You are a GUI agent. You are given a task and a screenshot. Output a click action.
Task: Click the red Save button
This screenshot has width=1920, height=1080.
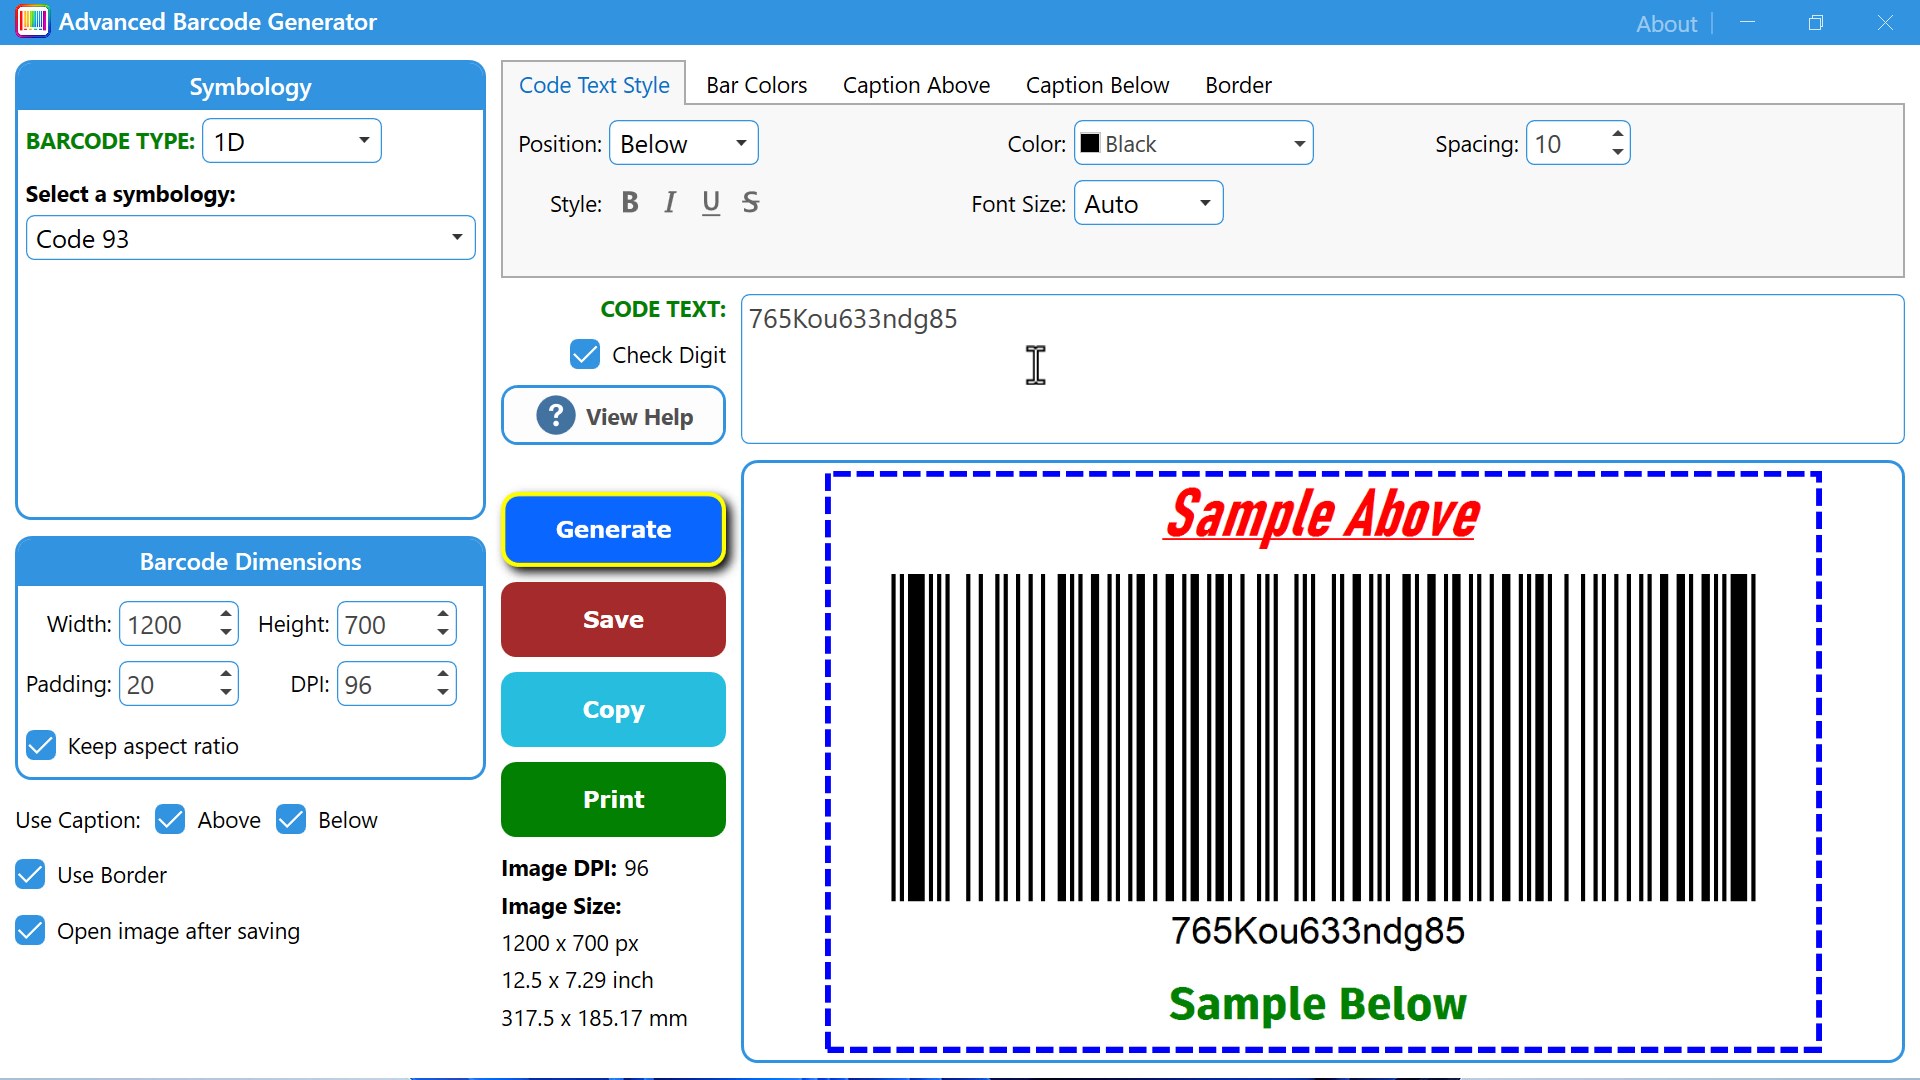[613, 620]
